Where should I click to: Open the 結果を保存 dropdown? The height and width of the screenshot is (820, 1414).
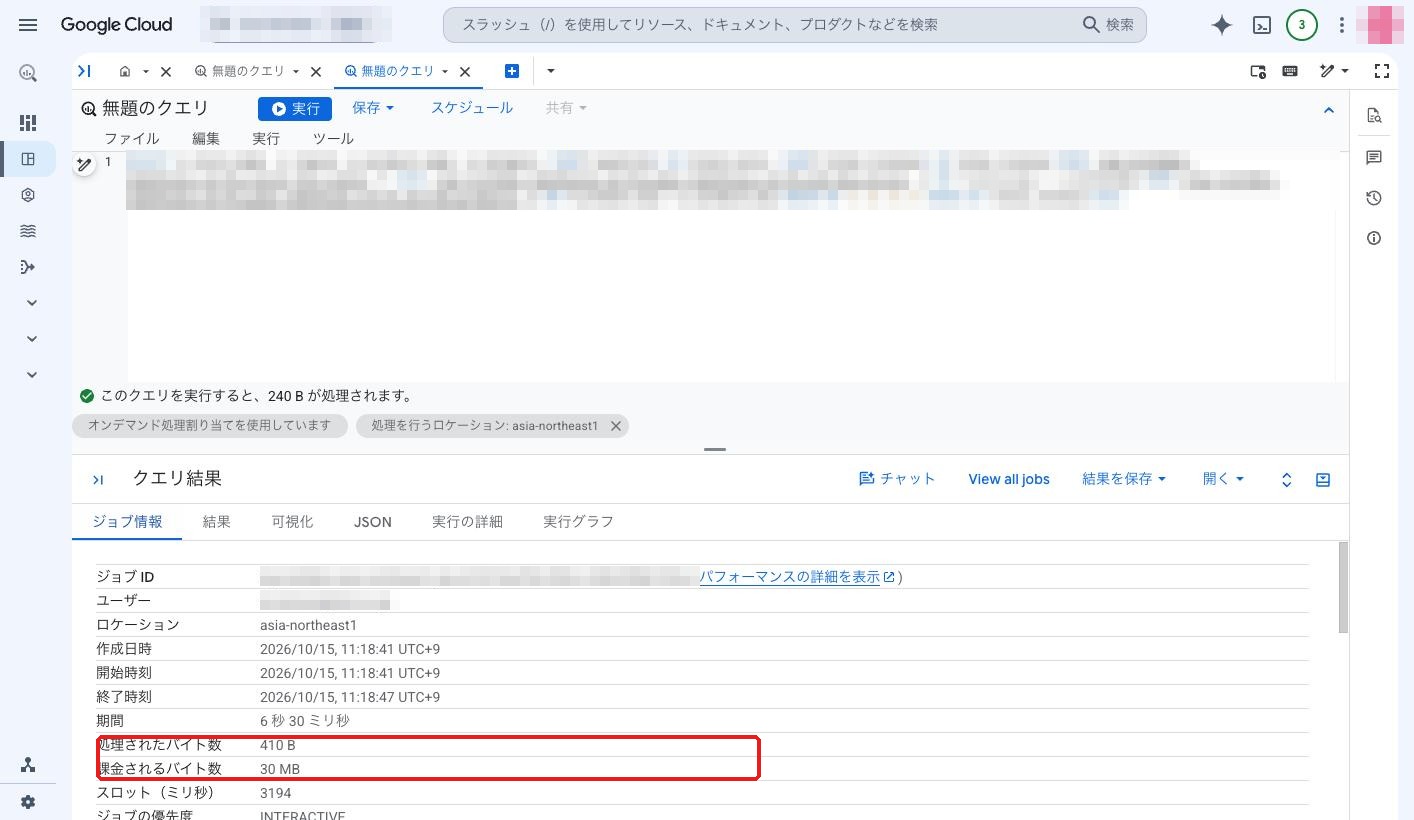pos(1124,479)
